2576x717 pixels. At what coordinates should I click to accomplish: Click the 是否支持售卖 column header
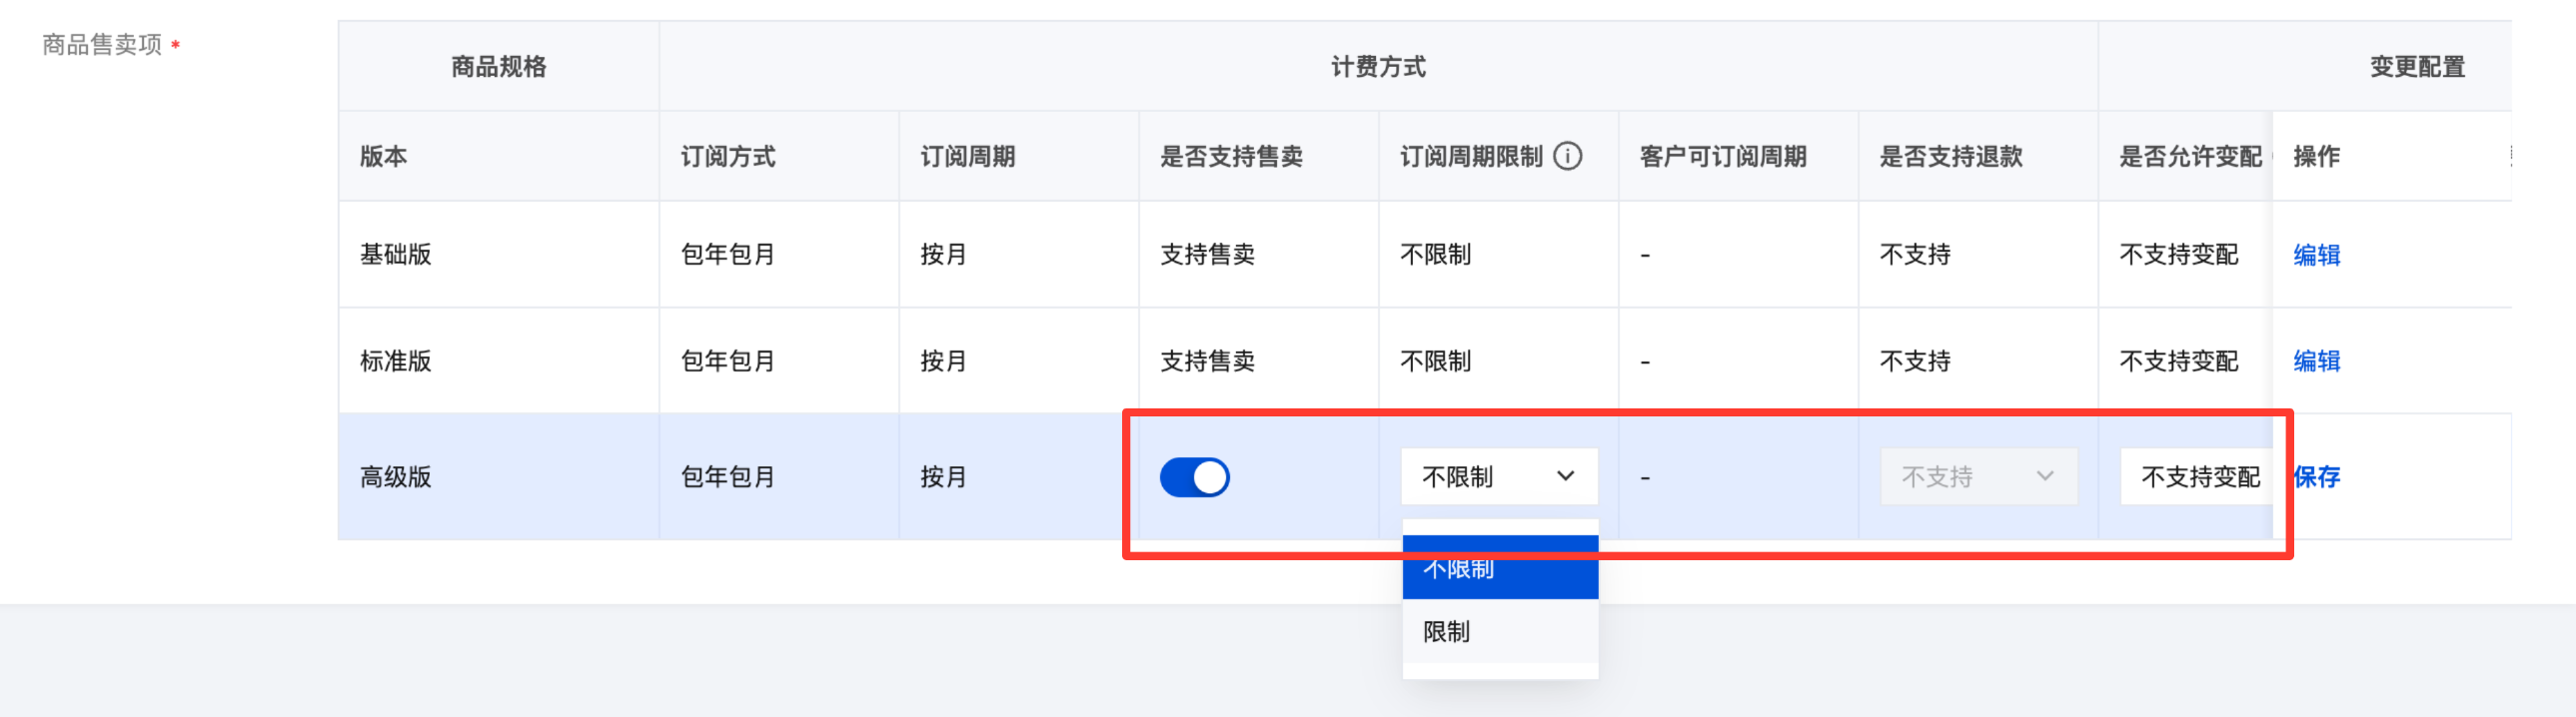1231,156
